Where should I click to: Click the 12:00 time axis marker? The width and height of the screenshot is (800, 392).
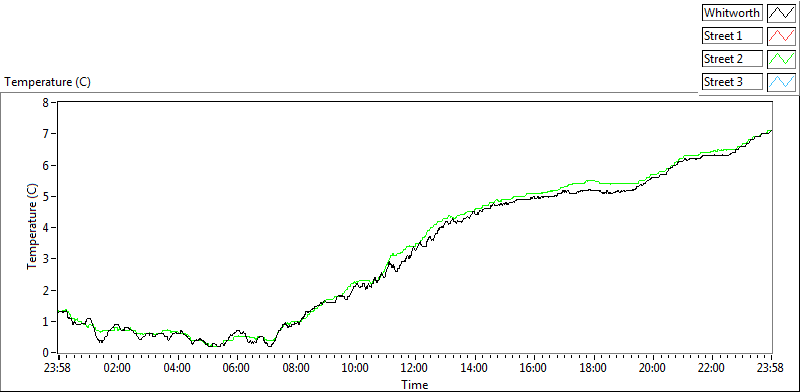click(x=415, y=368)
